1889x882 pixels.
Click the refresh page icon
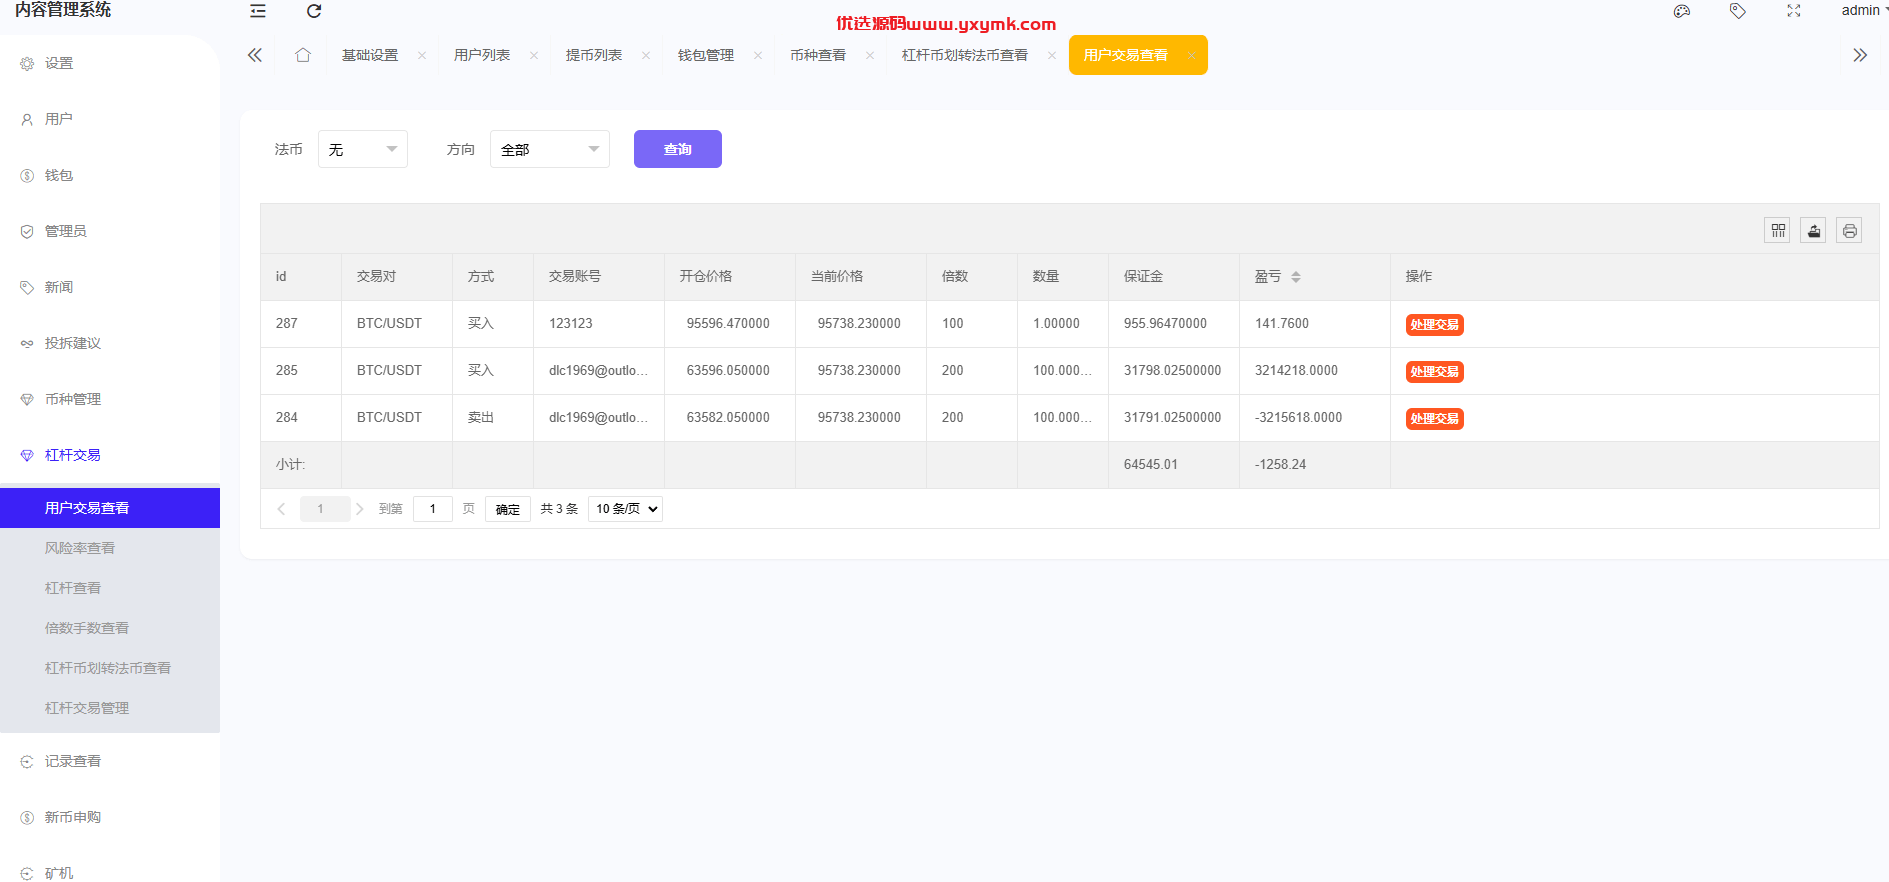click(x=314, y=11)
